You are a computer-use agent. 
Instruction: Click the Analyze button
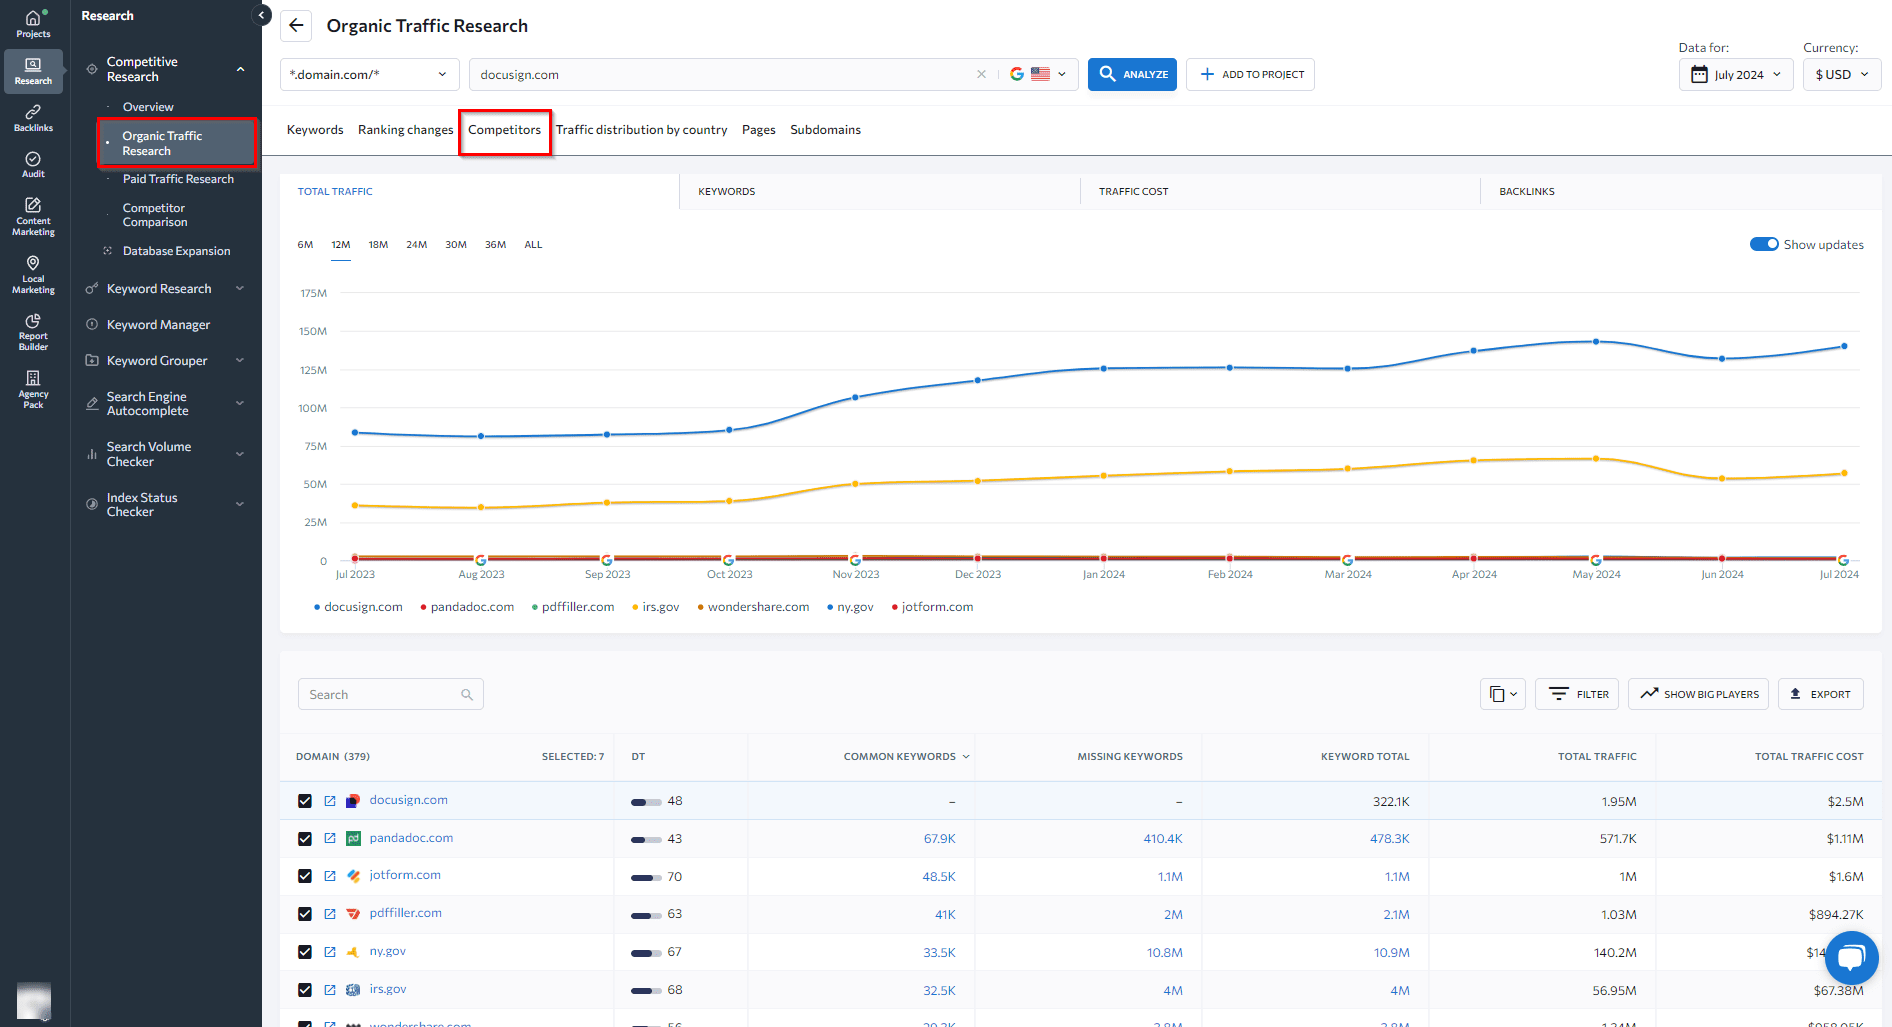(1132, 74)
